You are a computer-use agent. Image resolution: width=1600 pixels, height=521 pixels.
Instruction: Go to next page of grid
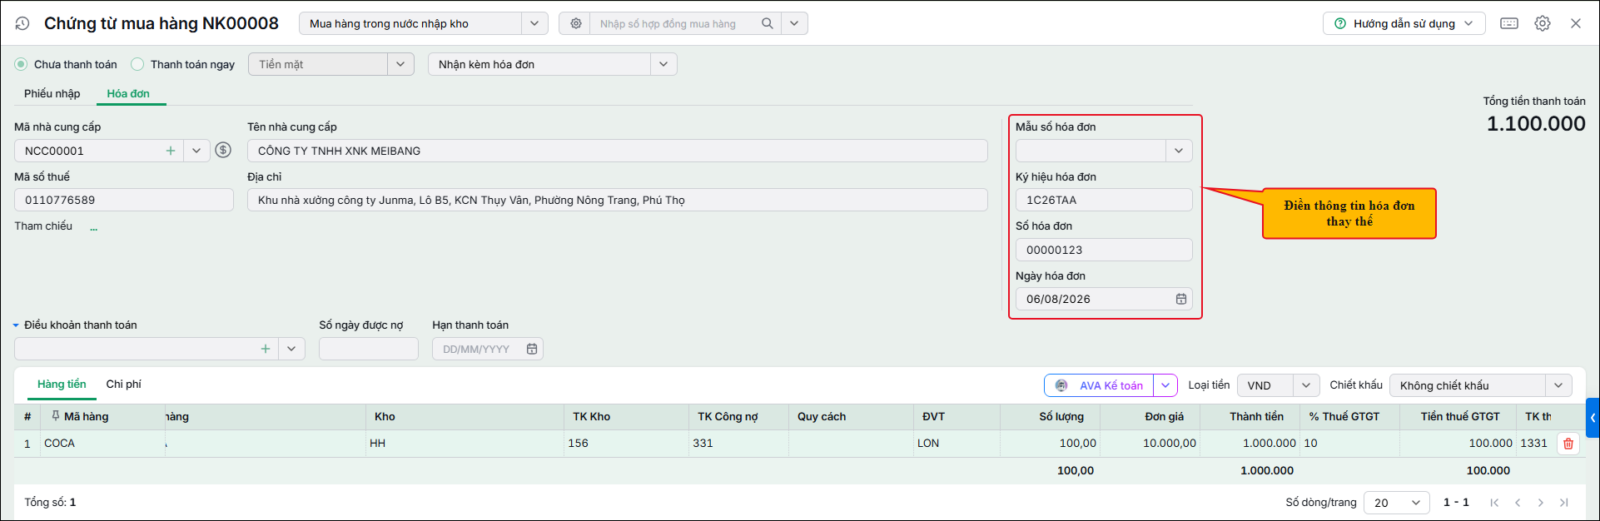(1541, 502)
